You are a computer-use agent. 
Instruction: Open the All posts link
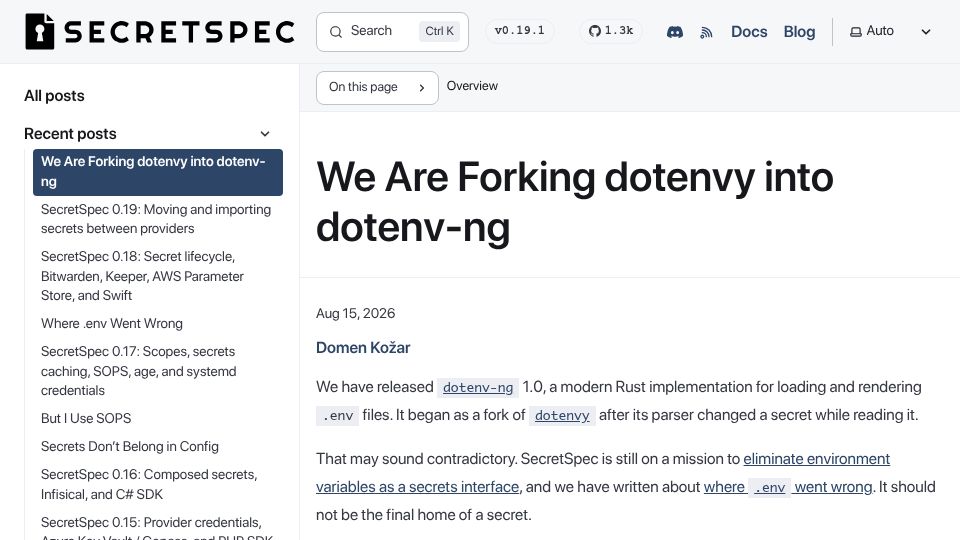(x=54, y=96)
